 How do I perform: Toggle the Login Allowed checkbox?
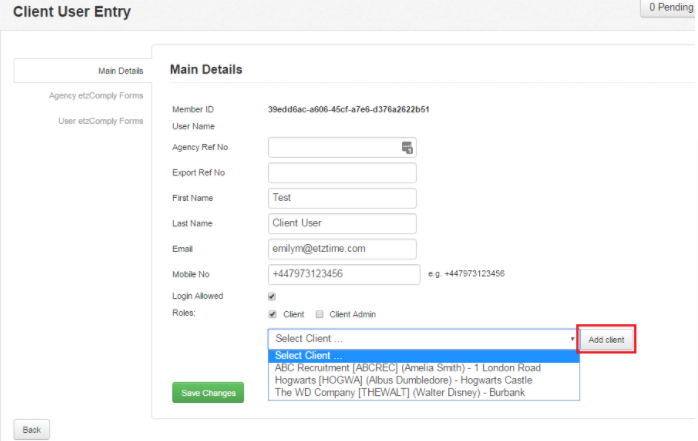272,296
